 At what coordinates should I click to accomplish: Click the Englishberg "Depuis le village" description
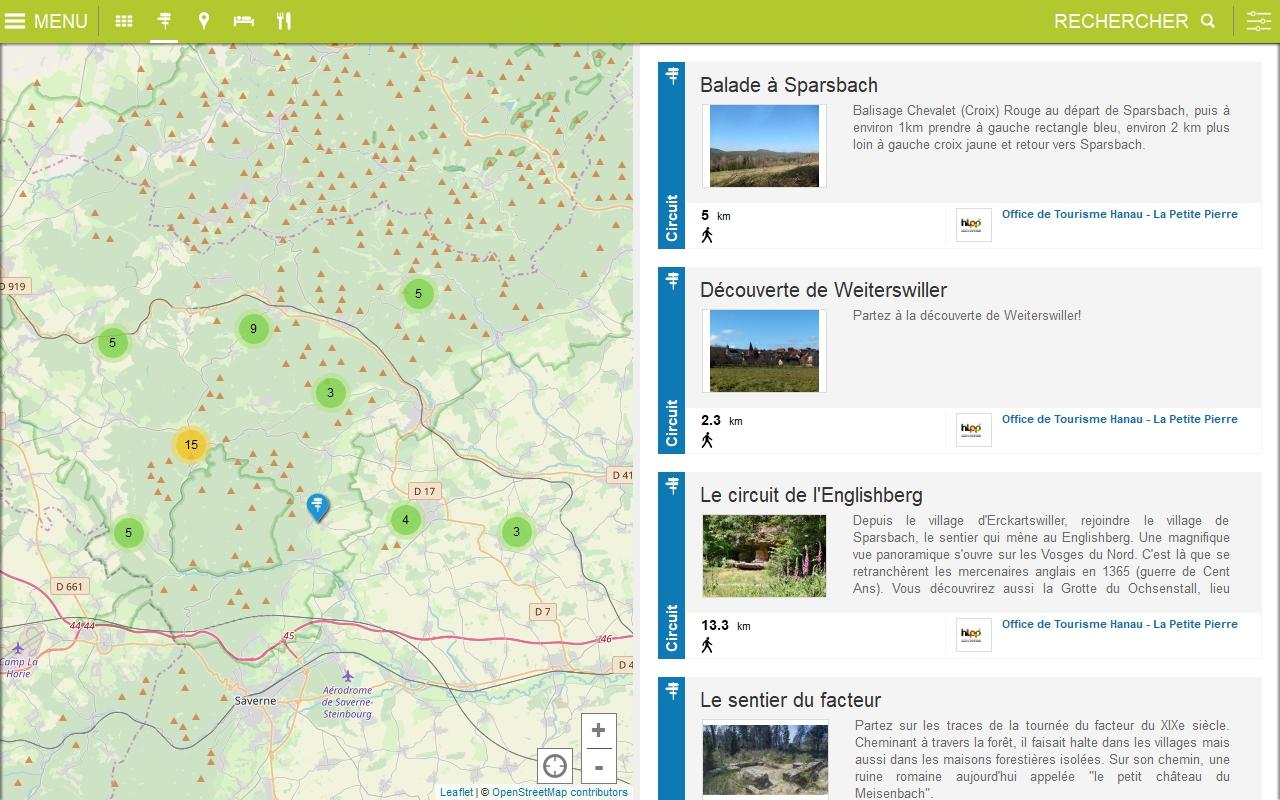click(1041, 555)
